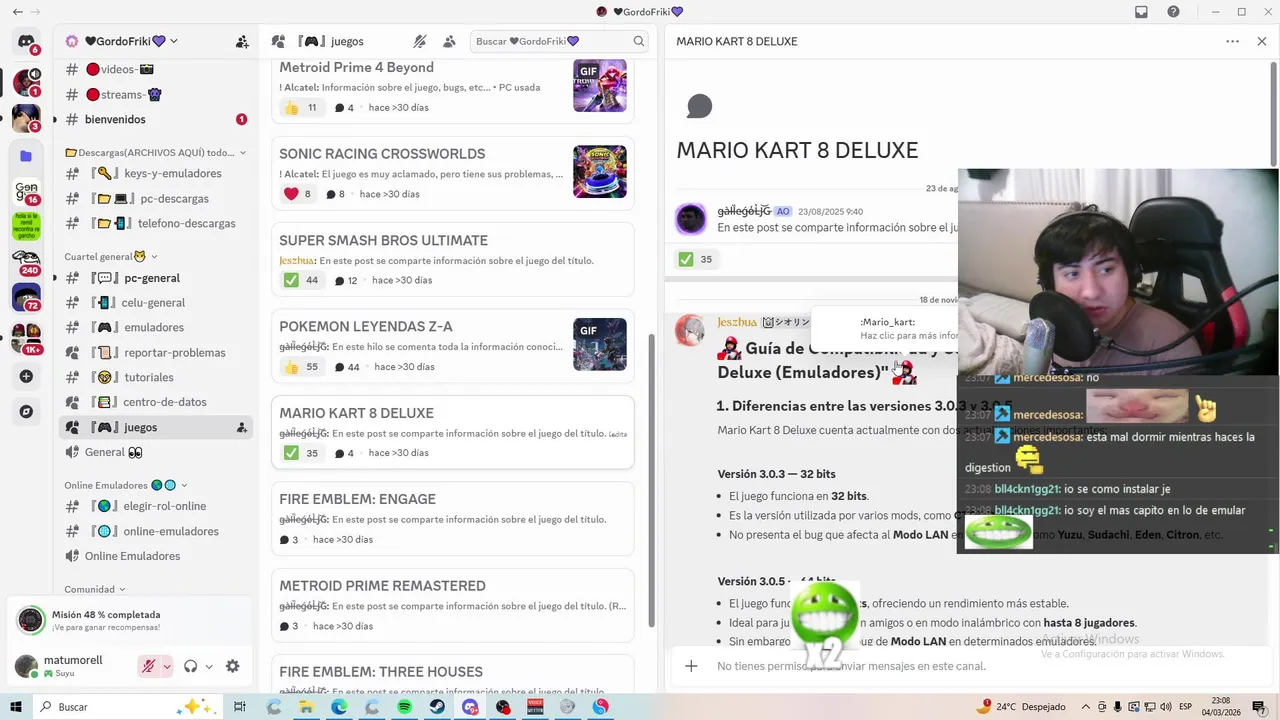Add a server with plus icon

pos(26,377)
